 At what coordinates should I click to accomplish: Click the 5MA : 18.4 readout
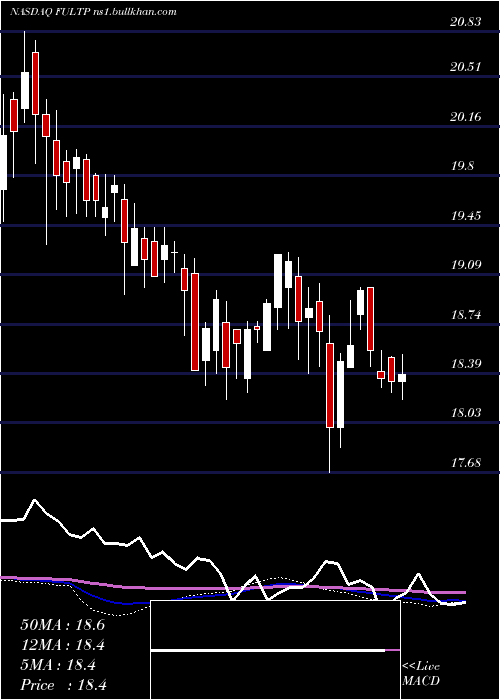coord(58,665)
